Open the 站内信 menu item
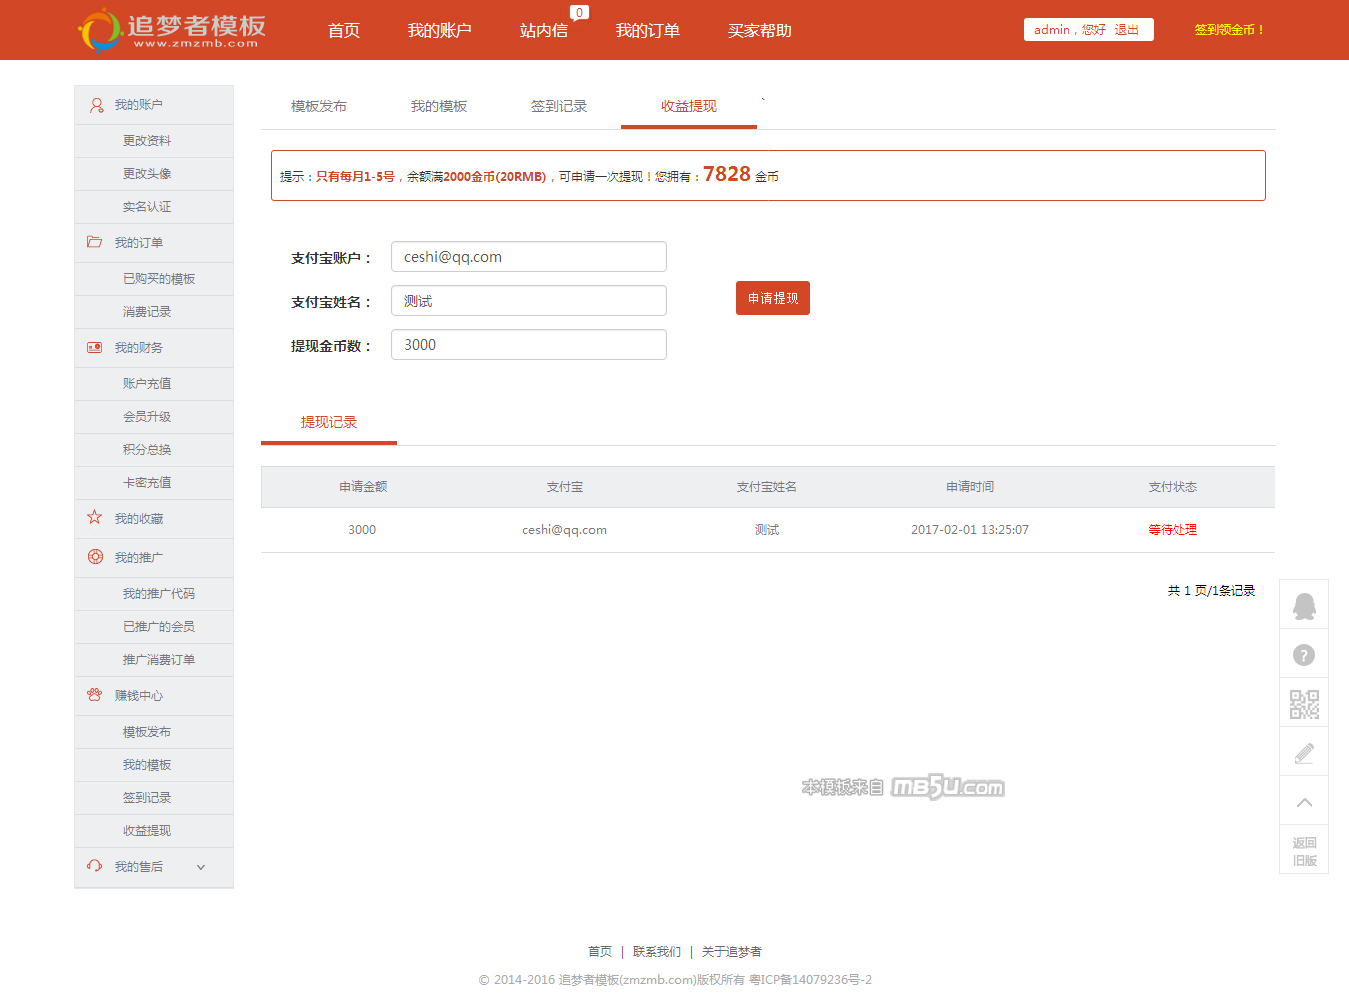The width and height of the screenshot is (1349, 1004). click(543, 31)
